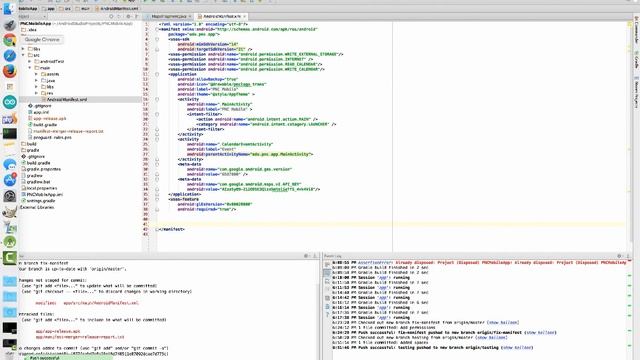Image resolution: width=640 pixels, height=360 pixels.
Task: Fold the uses-sdk tag in gutter
Action: pos(157,39)
